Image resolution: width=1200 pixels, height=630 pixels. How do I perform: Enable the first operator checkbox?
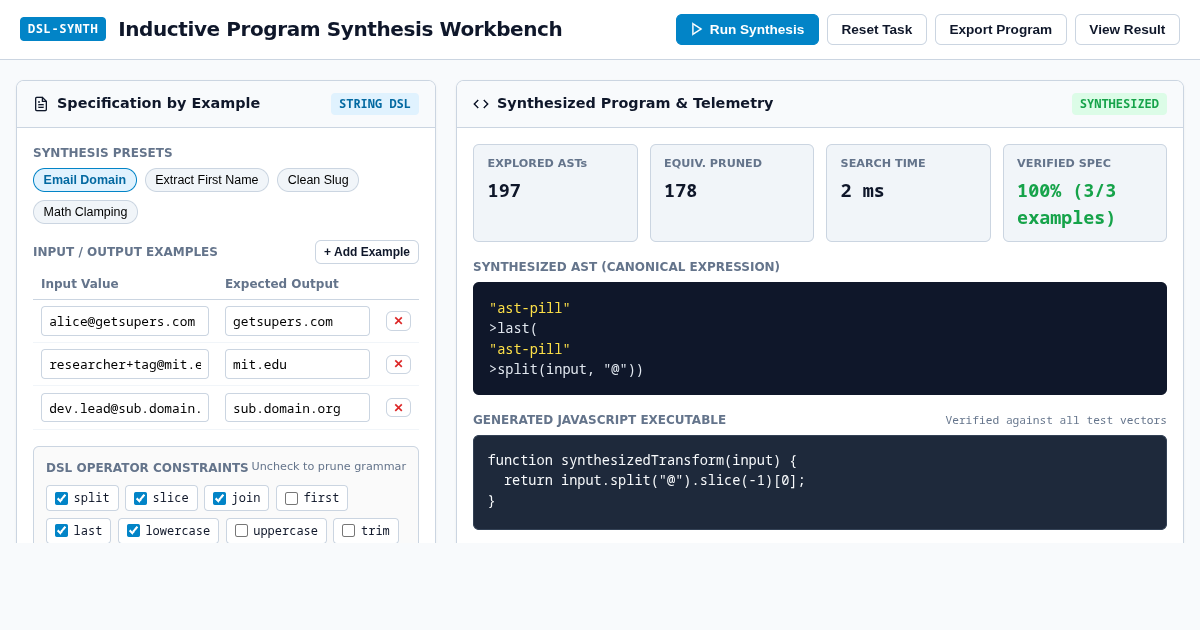coord(292,498)
